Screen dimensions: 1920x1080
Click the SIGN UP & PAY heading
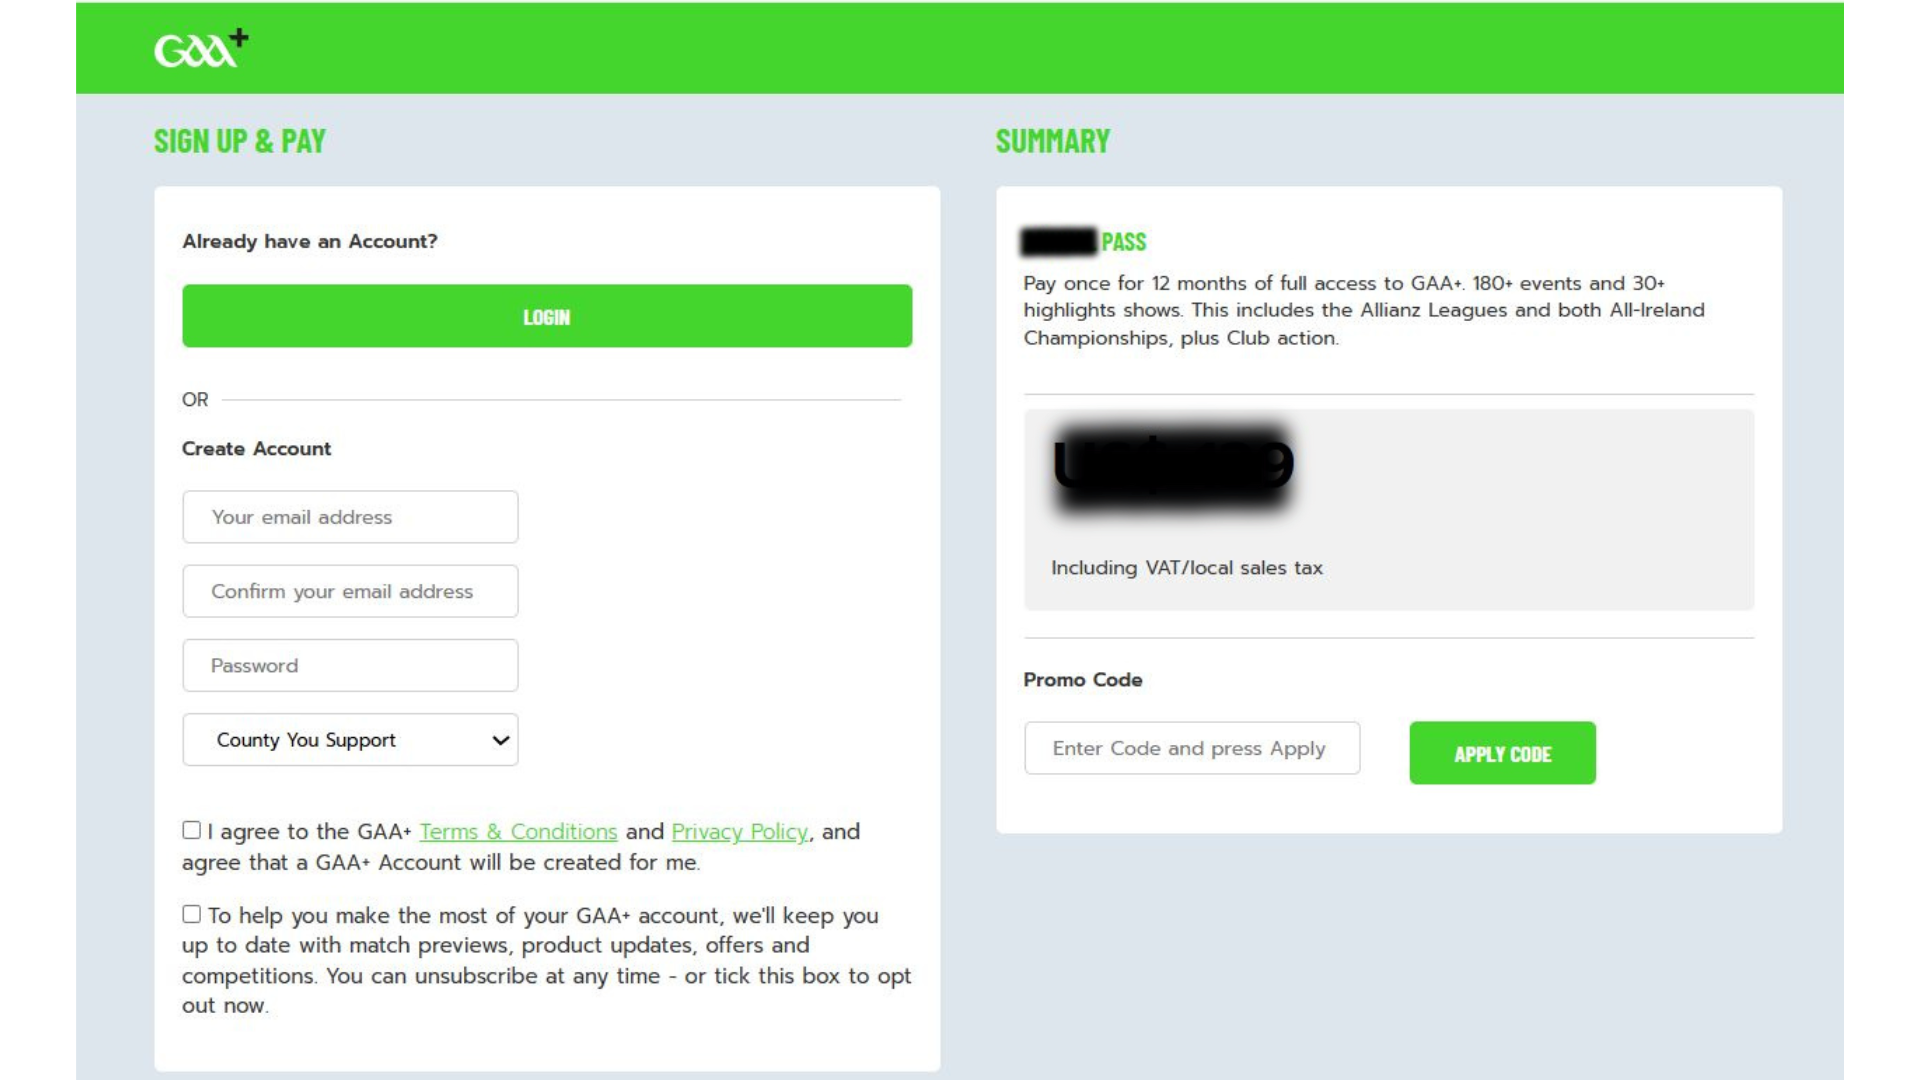tap(240, 141)
